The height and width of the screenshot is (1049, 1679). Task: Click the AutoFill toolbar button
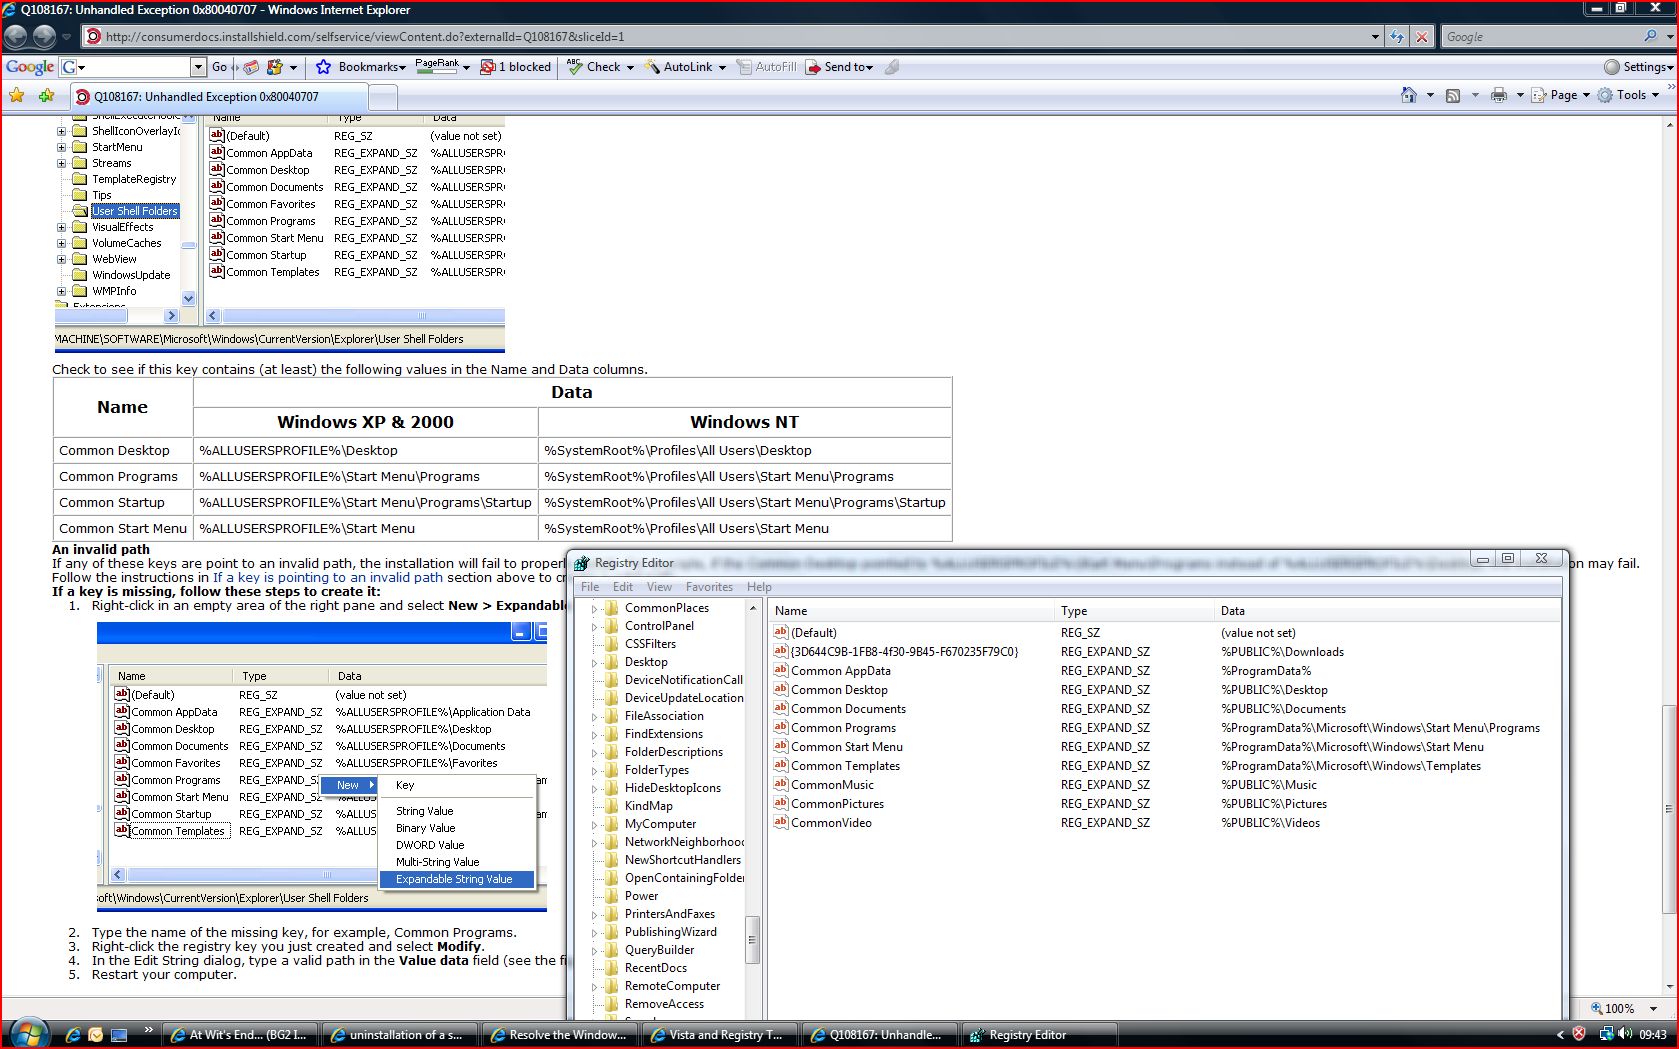tap(767, 67)
